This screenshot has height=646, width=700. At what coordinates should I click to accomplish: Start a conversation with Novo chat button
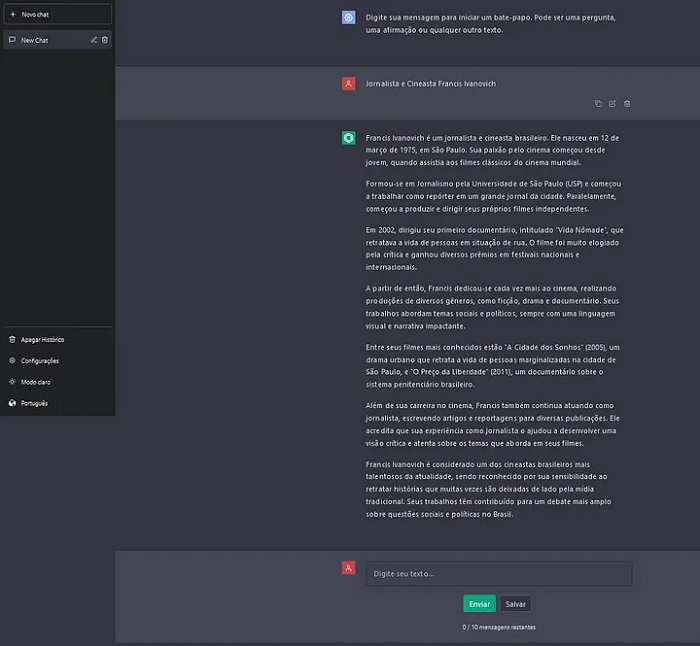pos(56,14)
